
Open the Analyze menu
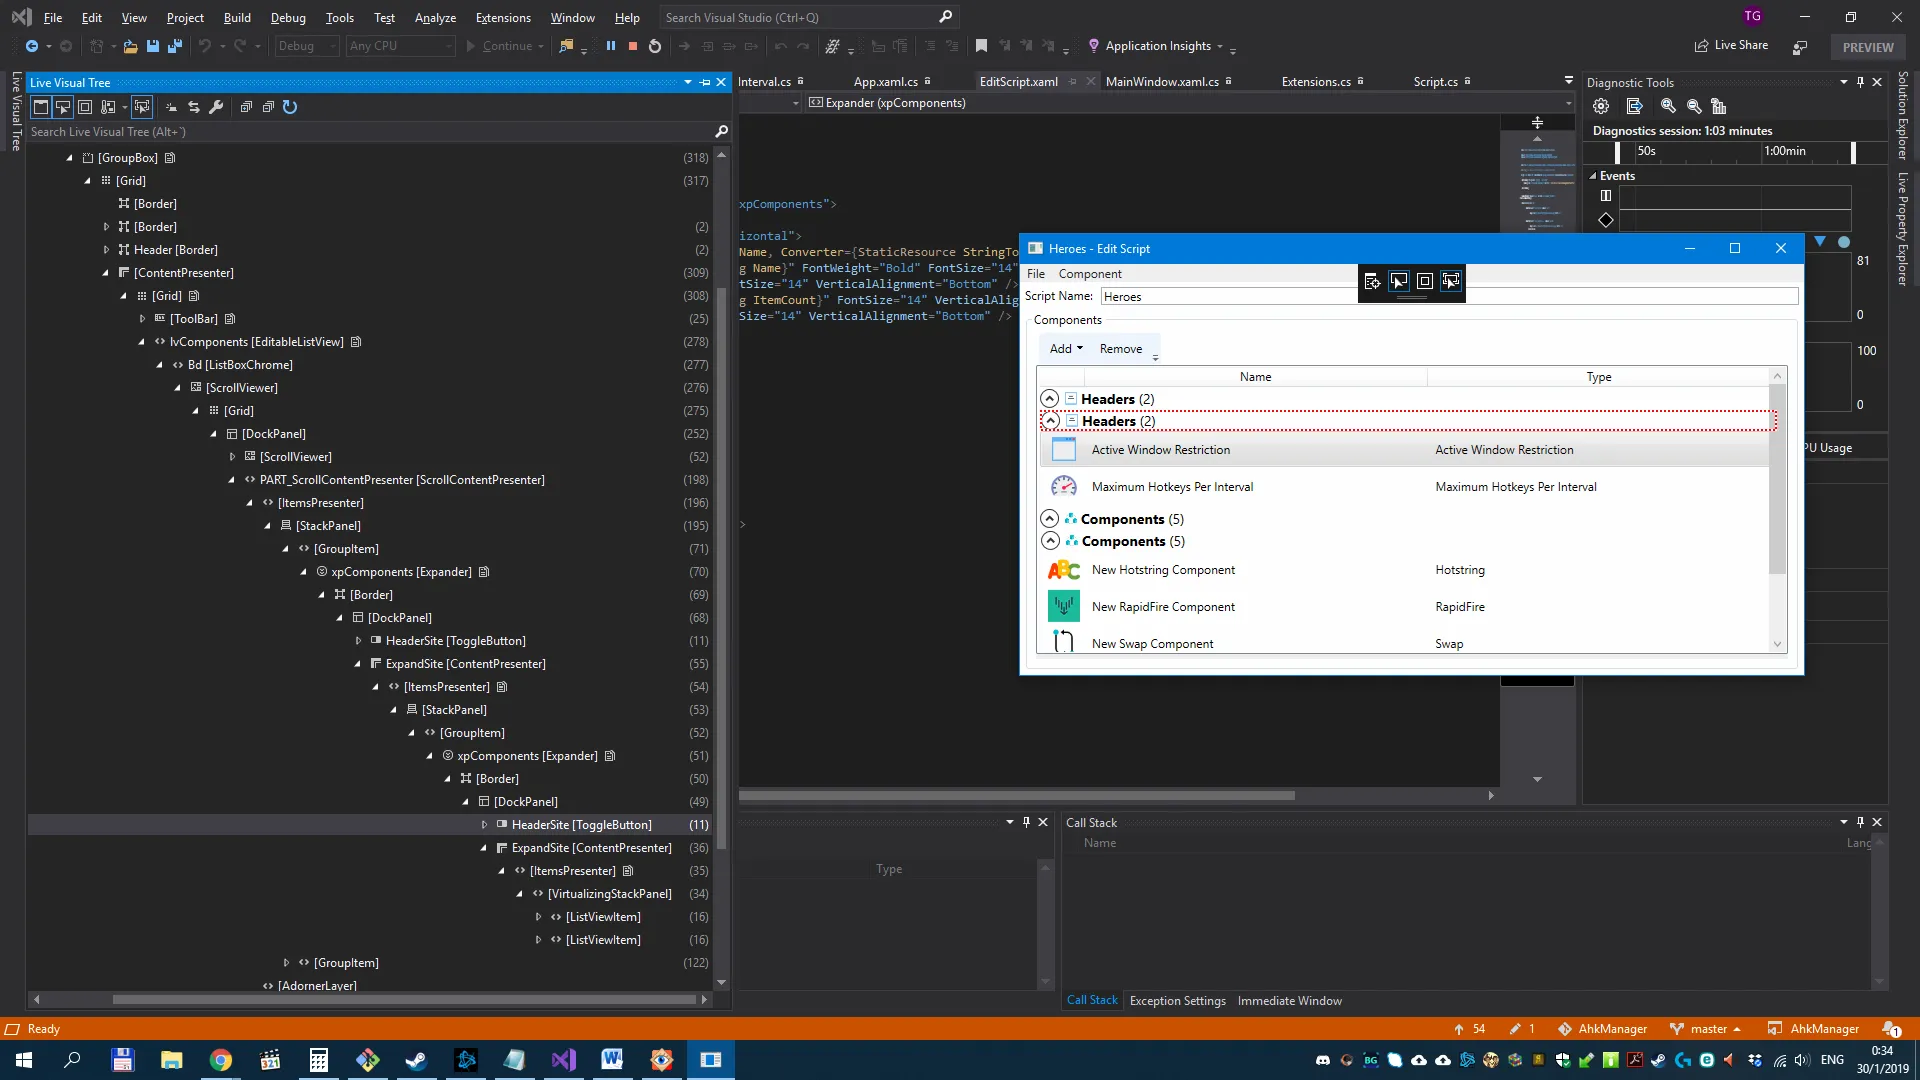pos(435,18)
